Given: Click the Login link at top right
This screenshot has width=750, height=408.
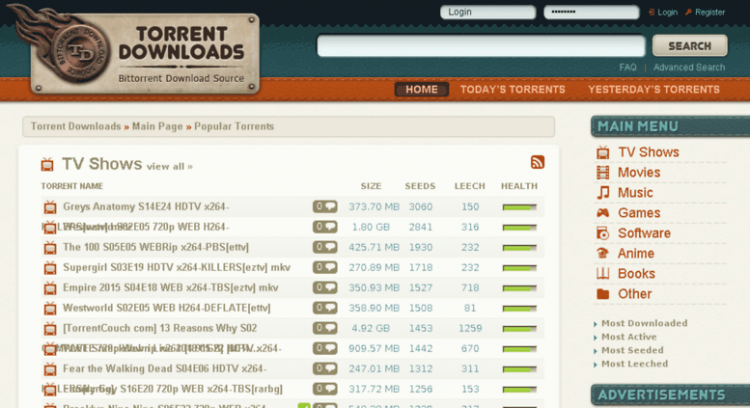Looking at the screenshot, I should tap(668, 12).
